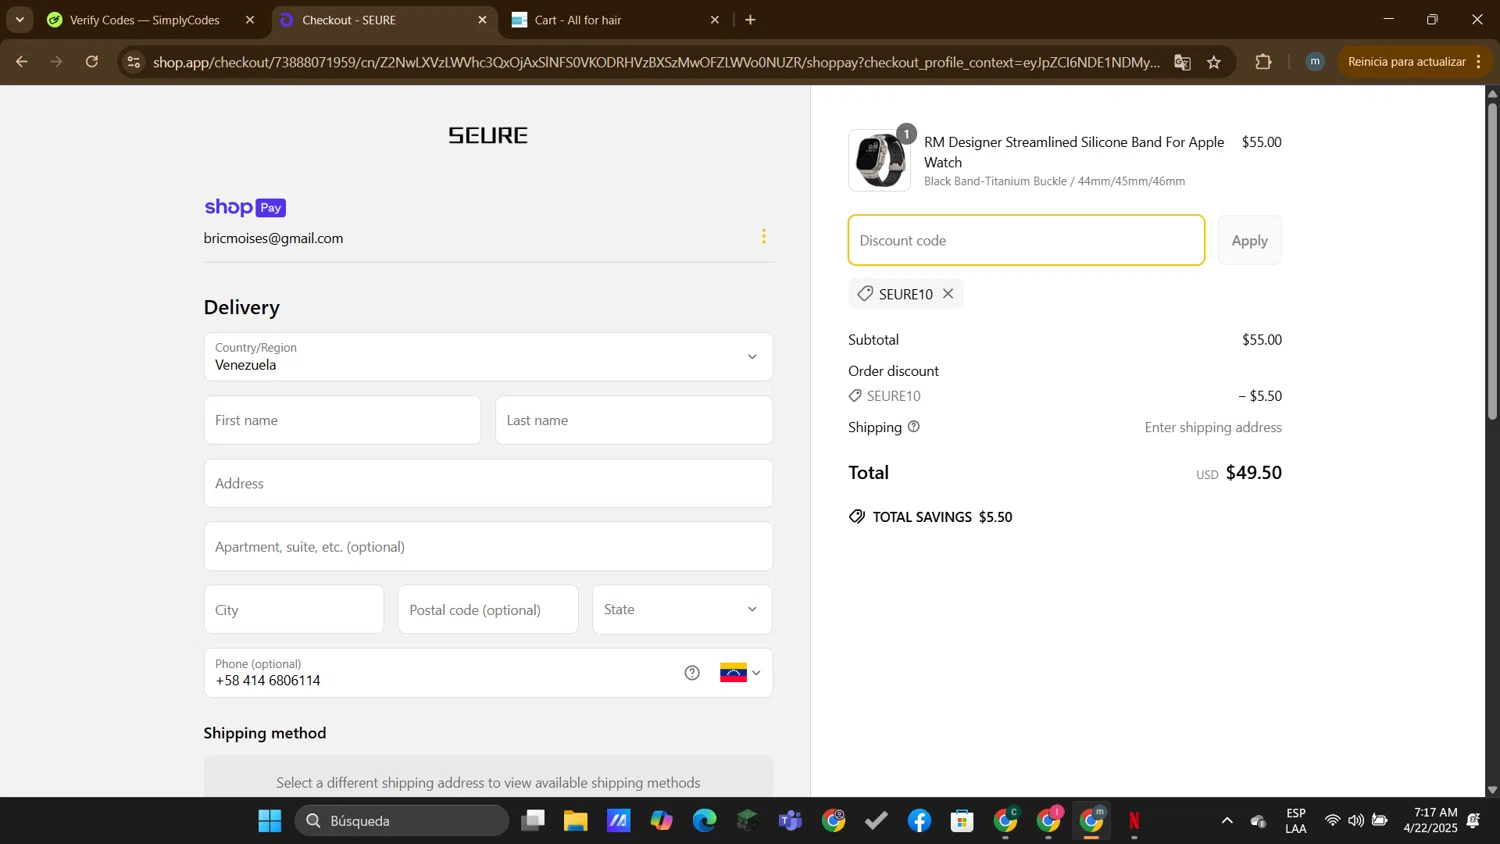
Task: Close the Cart - All for hair tab
Action: click(714, 20)
